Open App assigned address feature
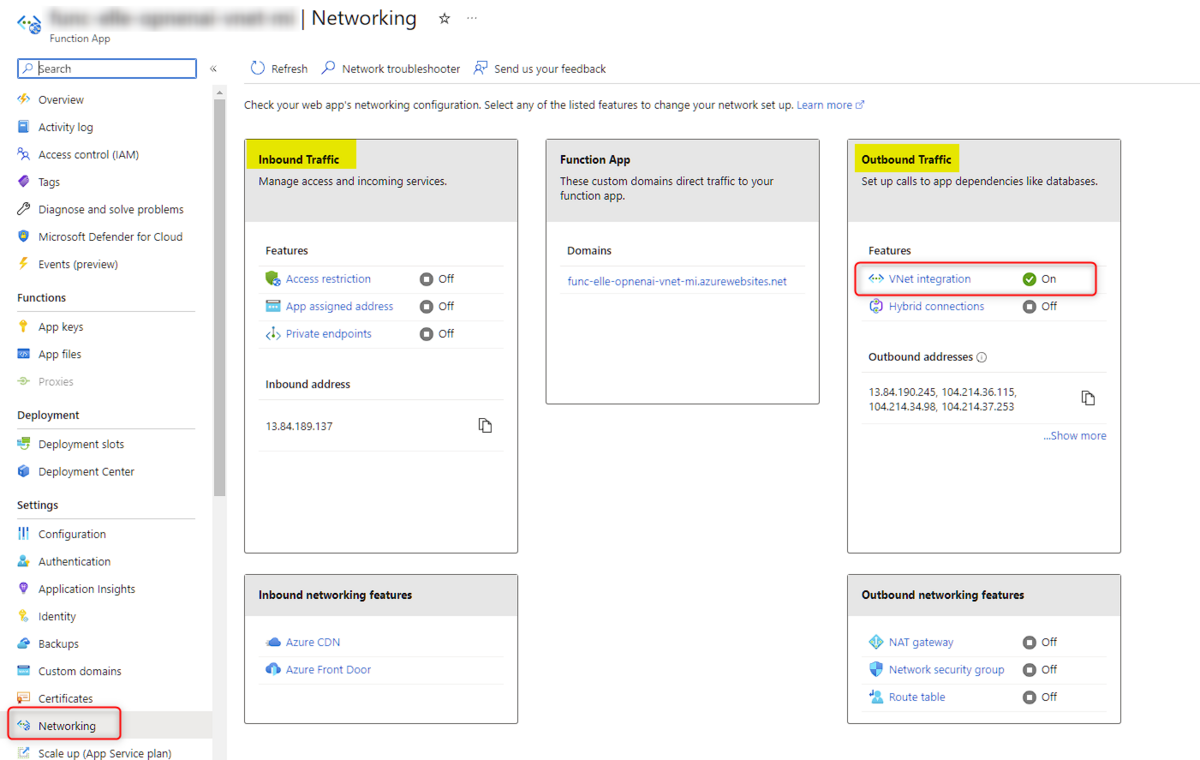Viewport: 1200px width, 760px height. 339,306
